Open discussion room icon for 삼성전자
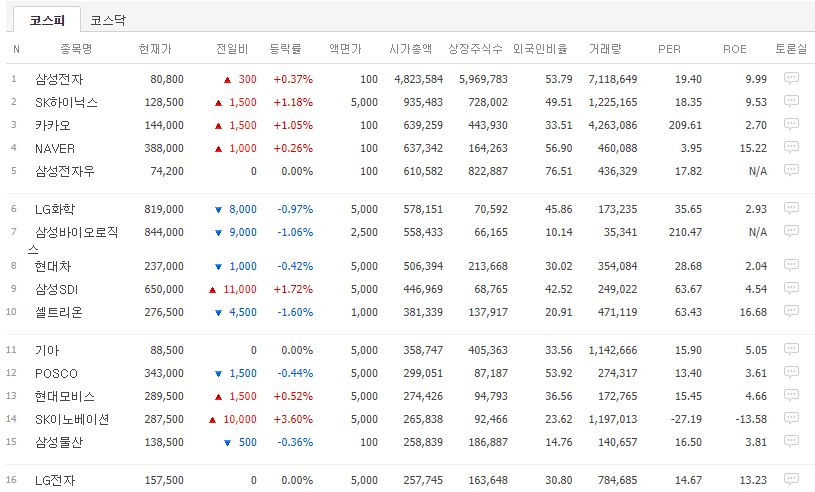Image resolution: width=815 pixels, height=492 pixels. pos(791,78)
